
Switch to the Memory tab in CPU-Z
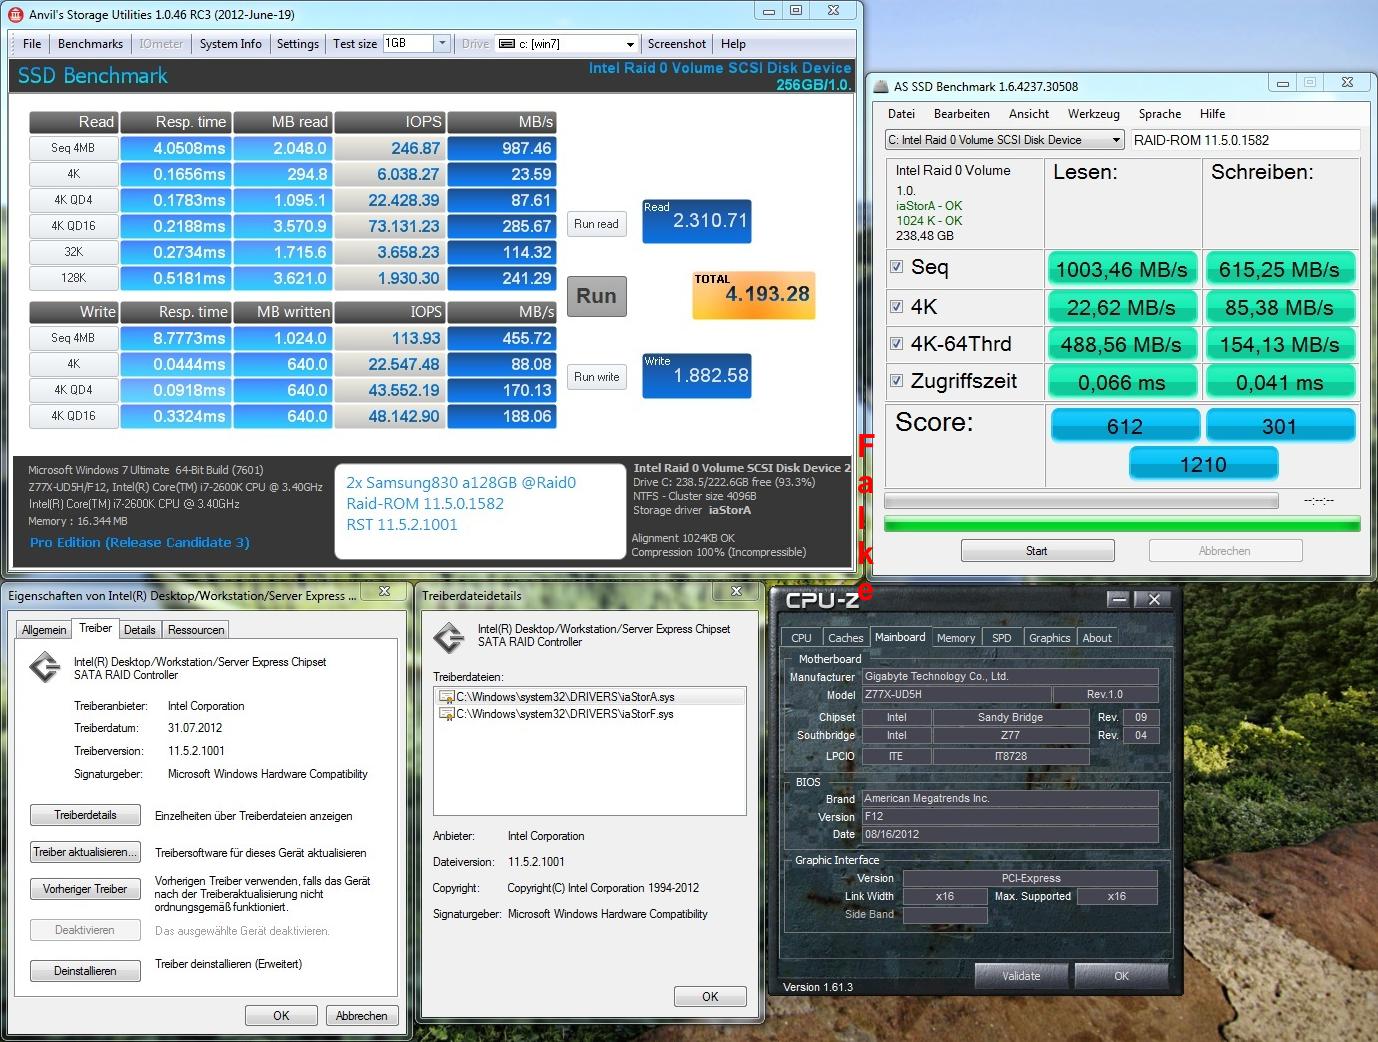(956, 638)
